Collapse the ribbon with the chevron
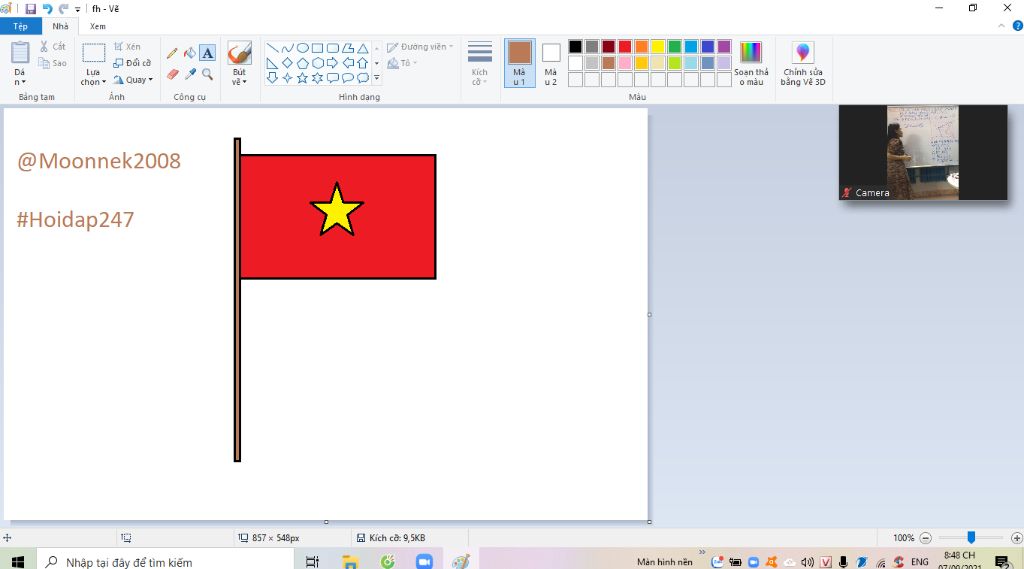This screenshot has height=569, width=1024. coord(1001,26)
